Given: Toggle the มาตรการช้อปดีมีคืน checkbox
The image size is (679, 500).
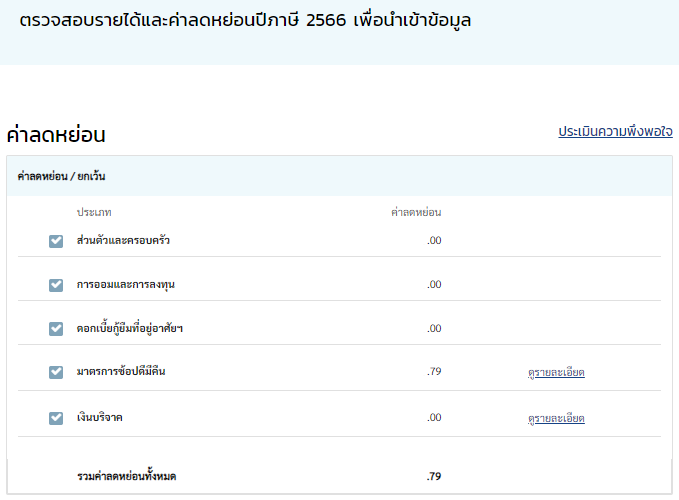Looking at the screenshot, I should (56, 372).
